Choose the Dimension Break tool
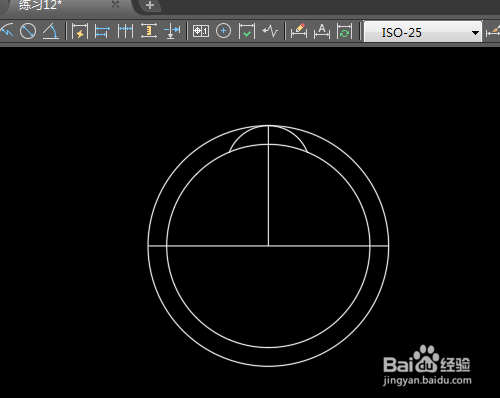 [172, 32]
